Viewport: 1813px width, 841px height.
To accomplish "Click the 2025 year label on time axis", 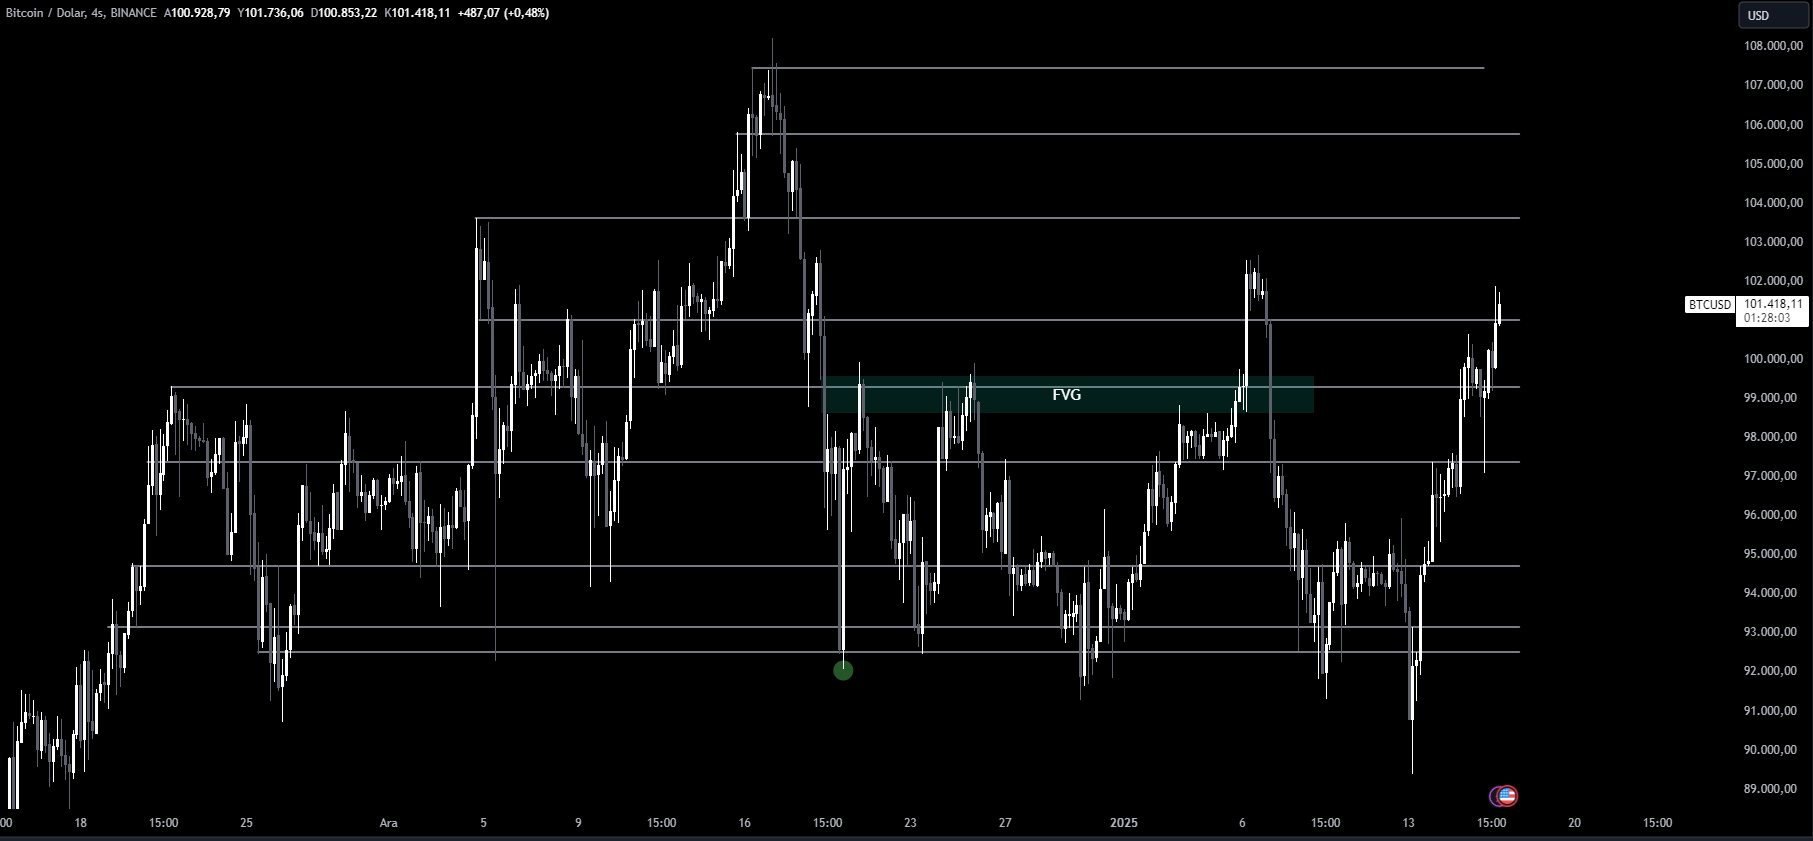I will click(x=1124, y=823).
